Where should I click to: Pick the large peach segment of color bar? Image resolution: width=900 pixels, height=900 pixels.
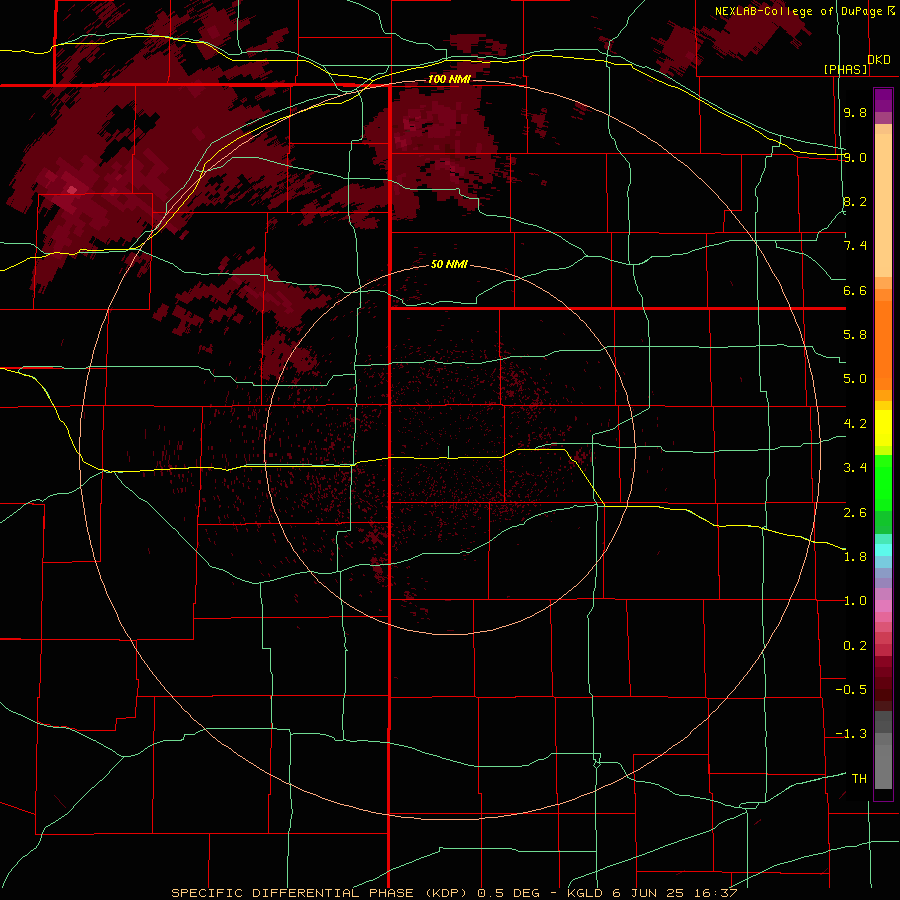coord(883,205)
